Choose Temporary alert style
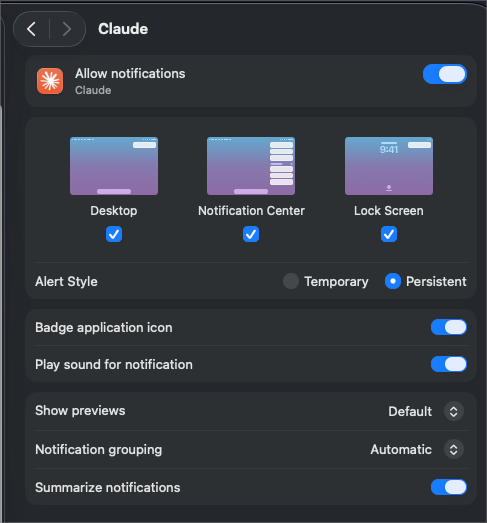The width and height of the screenshot is (487, 523). coord(291,281)
